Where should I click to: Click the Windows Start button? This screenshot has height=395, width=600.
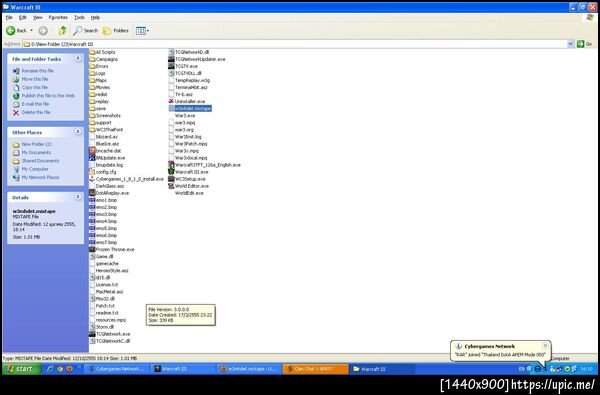pos(21,369)
